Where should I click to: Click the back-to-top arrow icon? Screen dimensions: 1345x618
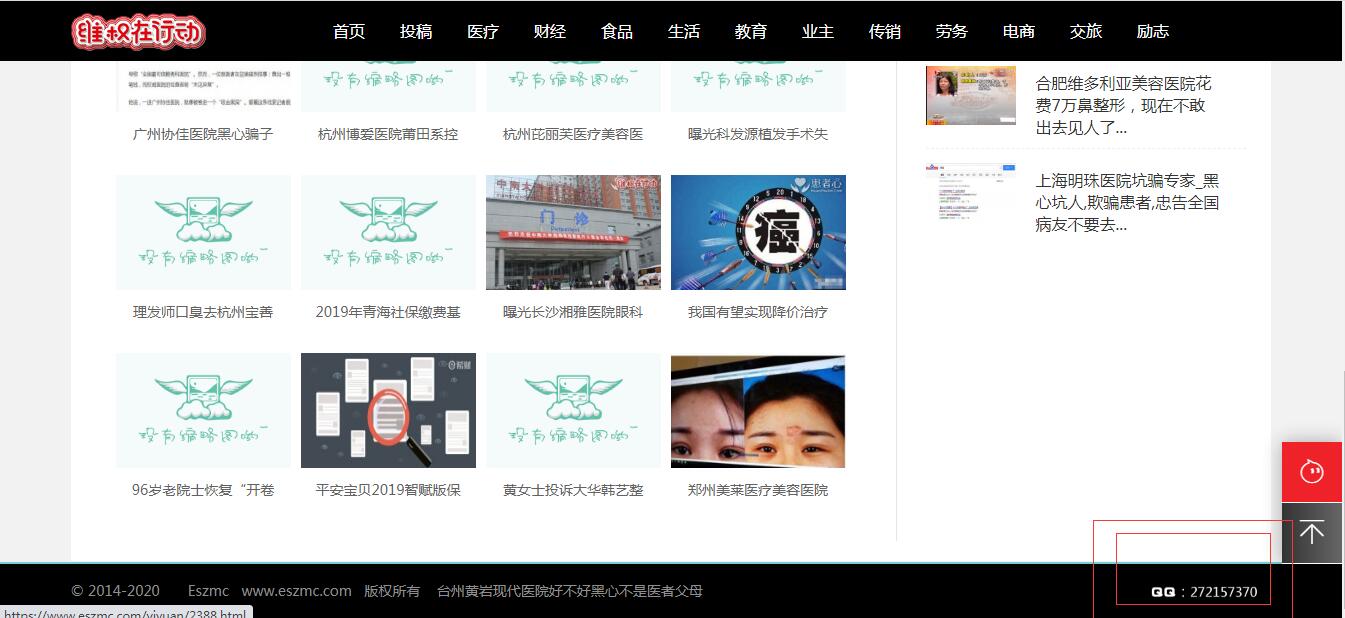click(1312, 532)
